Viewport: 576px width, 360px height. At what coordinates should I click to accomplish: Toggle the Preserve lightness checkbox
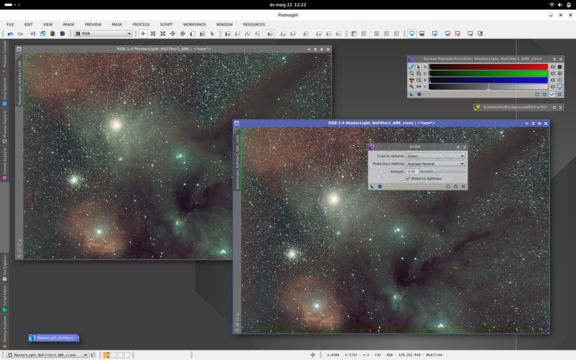point(408,179)
